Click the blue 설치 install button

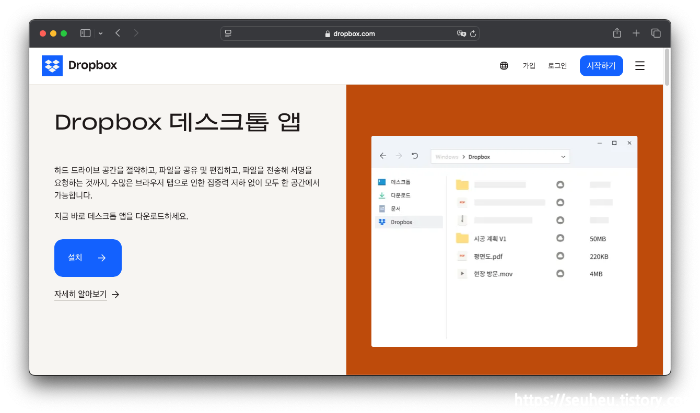pos(88,258)
